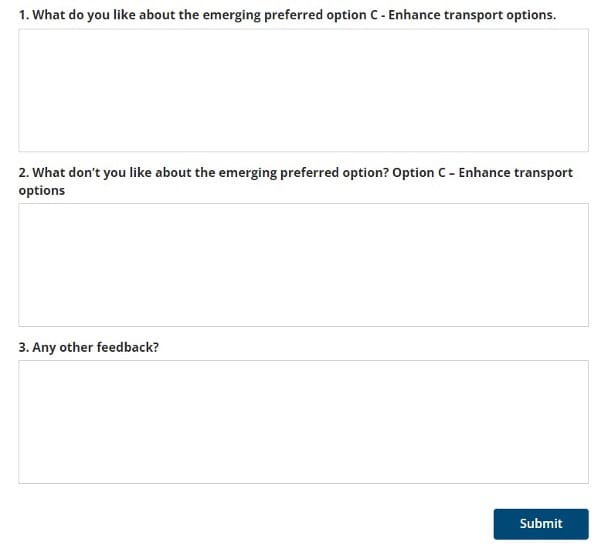Place cursor in 'What do you like' field

pos(303,90)
